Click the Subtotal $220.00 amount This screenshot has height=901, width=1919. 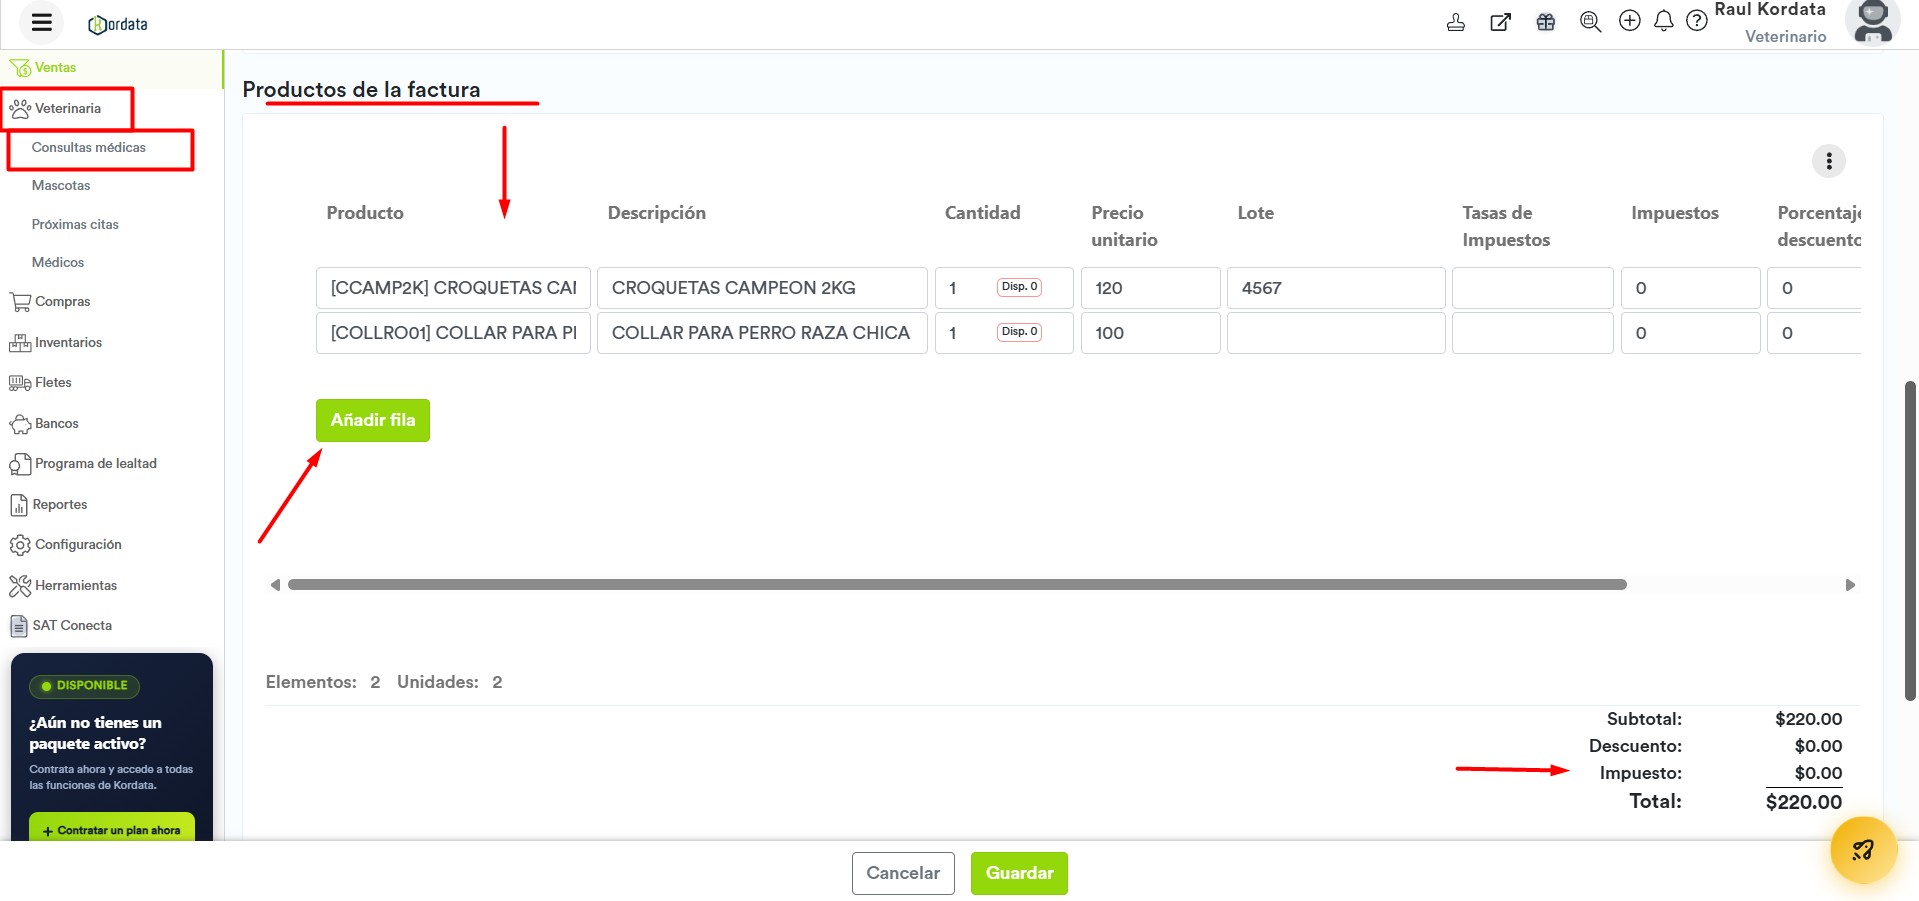(1808, 719)
